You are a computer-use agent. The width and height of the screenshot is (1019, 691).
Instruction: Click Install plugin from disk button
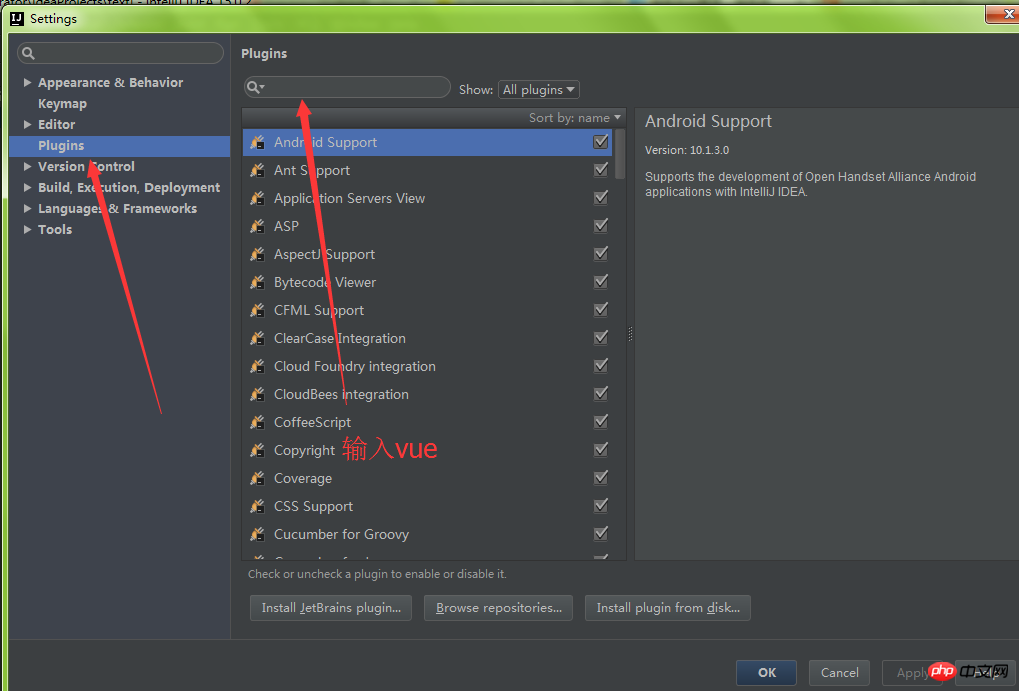tap(668, 608)
